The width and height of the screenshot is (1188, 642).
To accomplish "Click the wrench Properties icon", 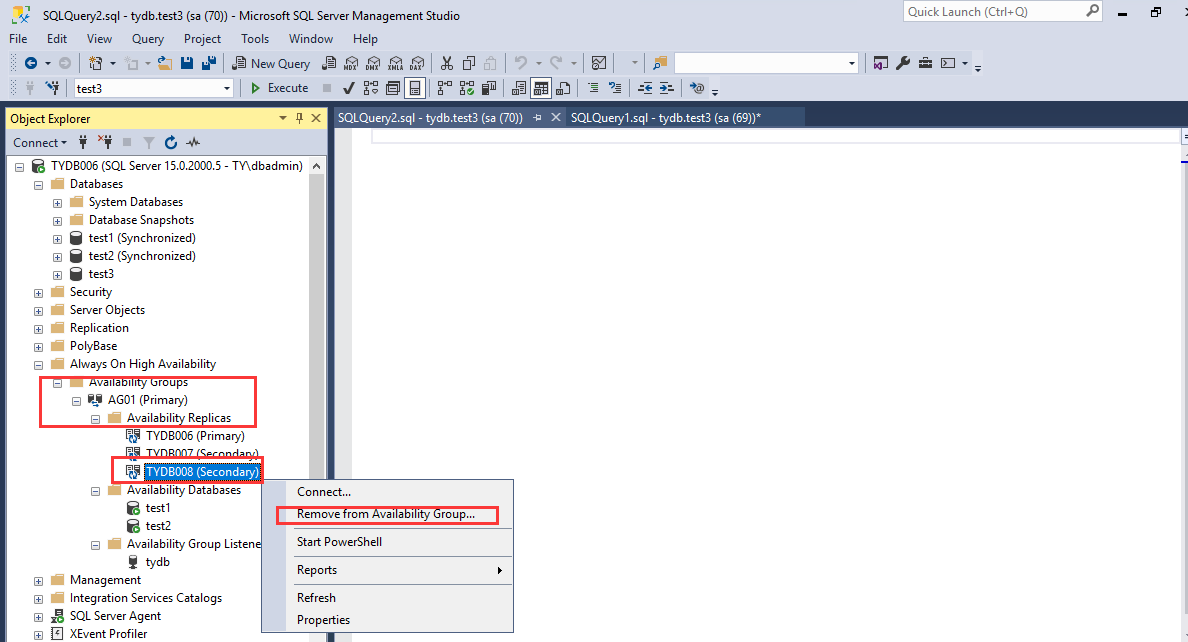I will (902, 64).
